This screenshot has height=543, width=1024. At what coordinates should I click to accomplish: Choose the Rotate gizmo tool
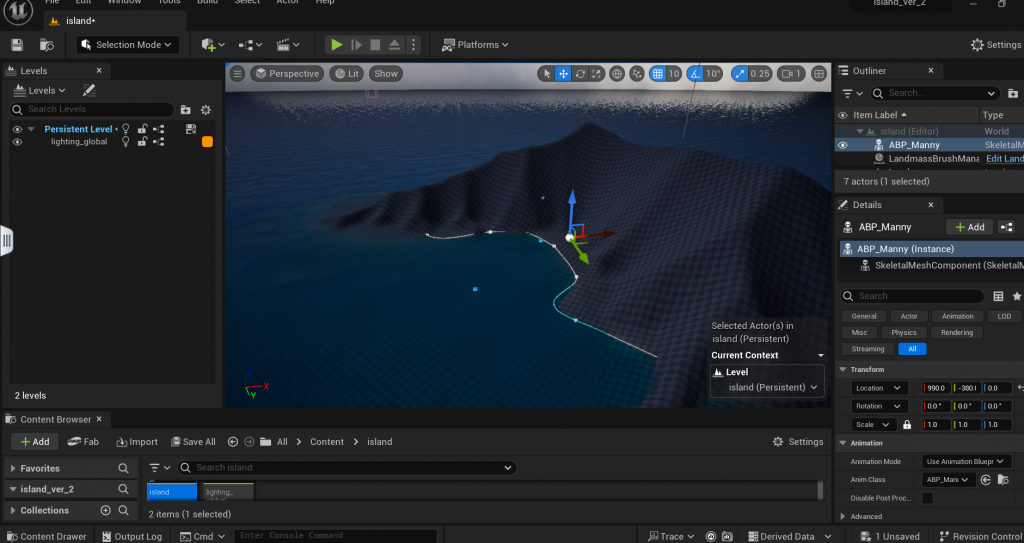(x=580, y=74)
